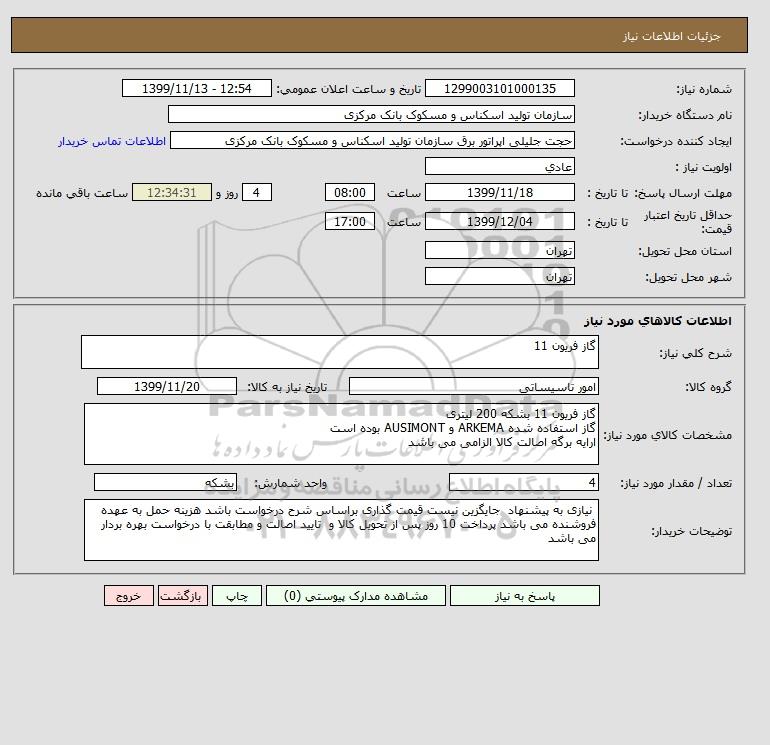Click the label مشخصات کالای مورد نیاز

pos(667,435)
